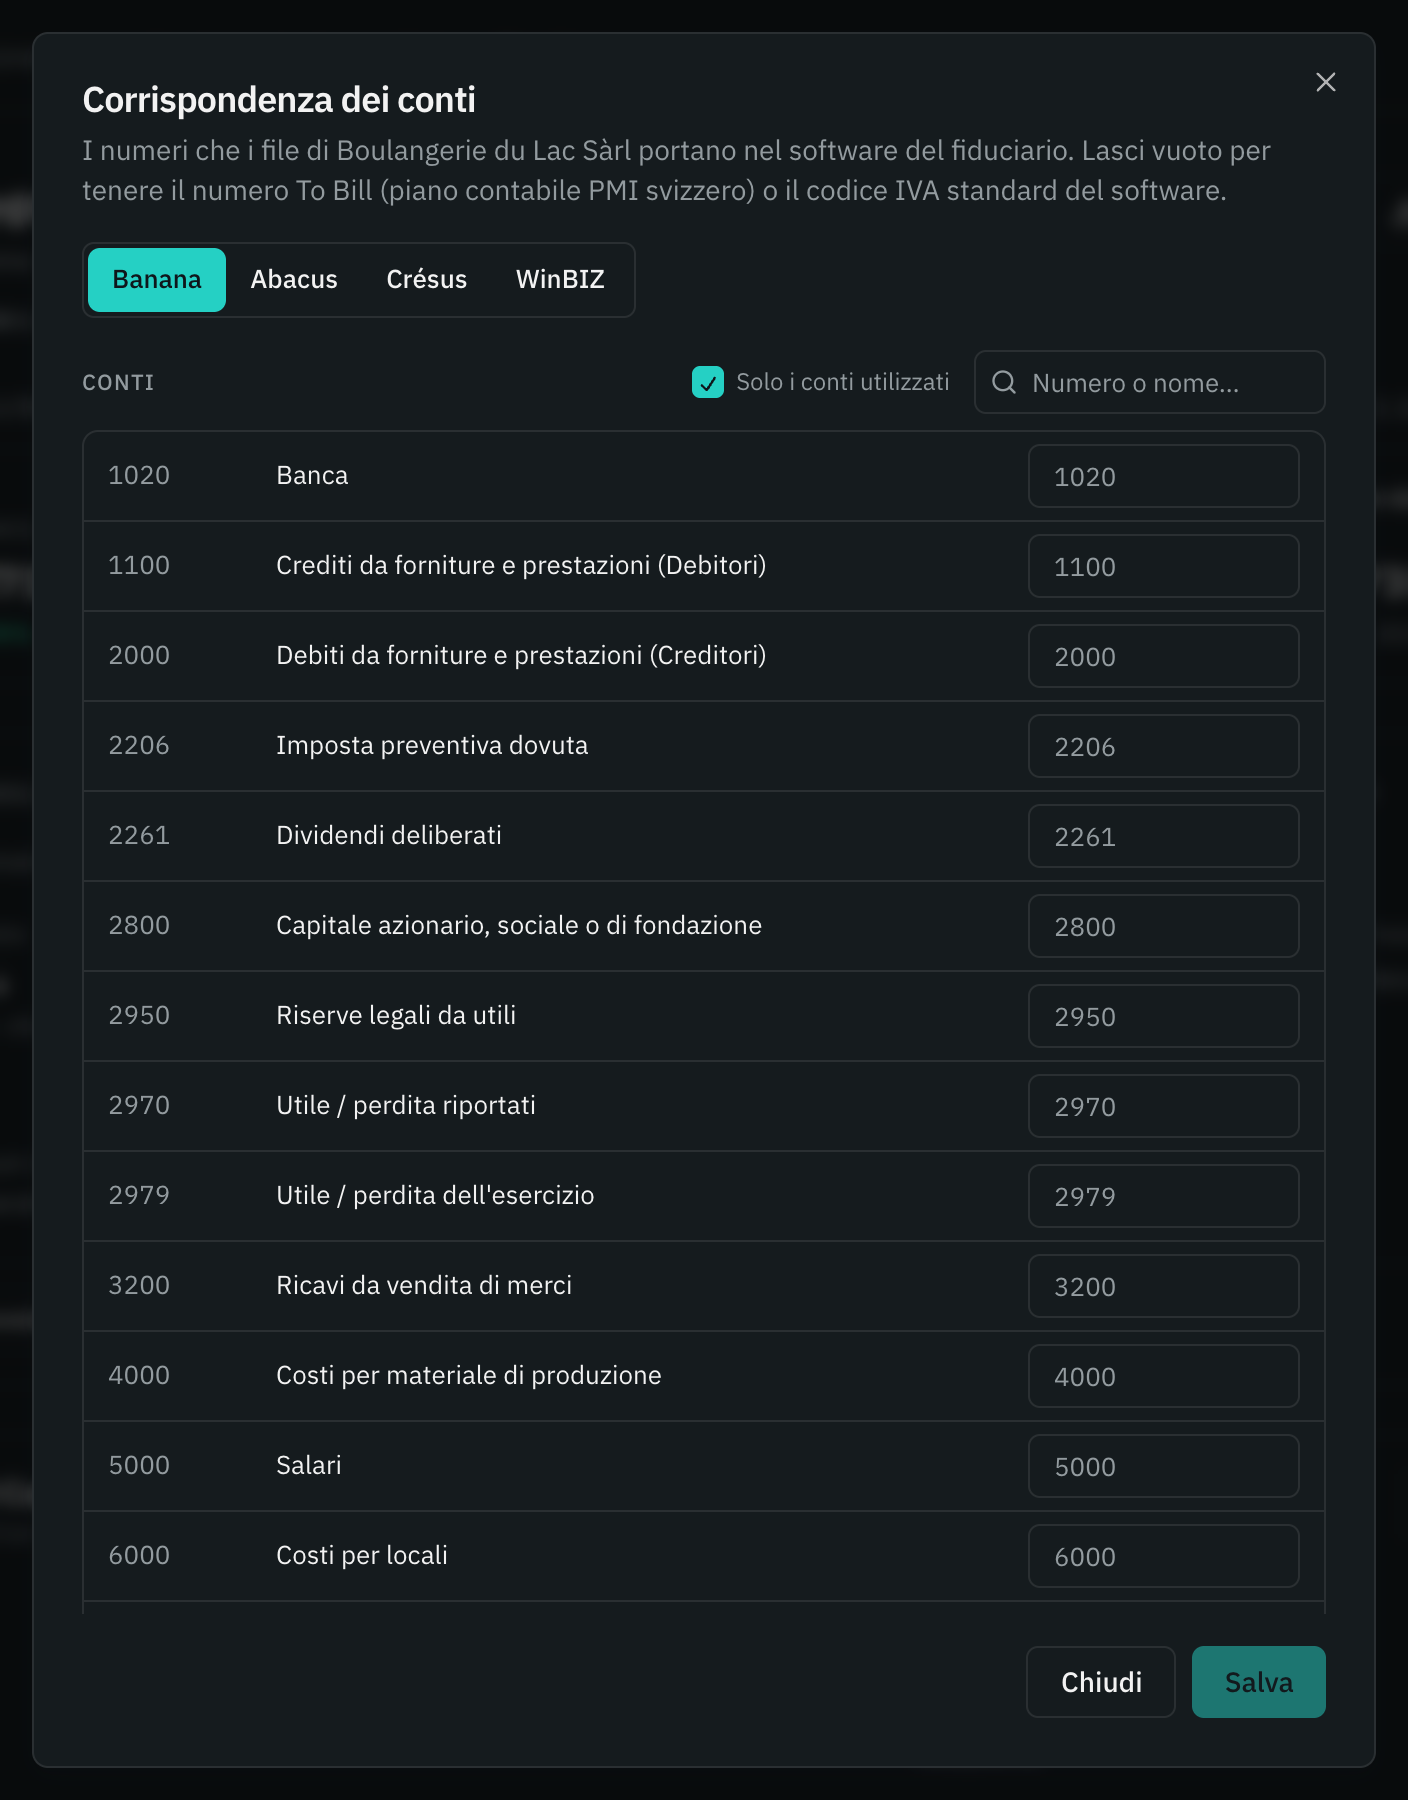
Task: Click 'Capitale azionario, sociale o di fondazione'
Action: tap(519, 925)
